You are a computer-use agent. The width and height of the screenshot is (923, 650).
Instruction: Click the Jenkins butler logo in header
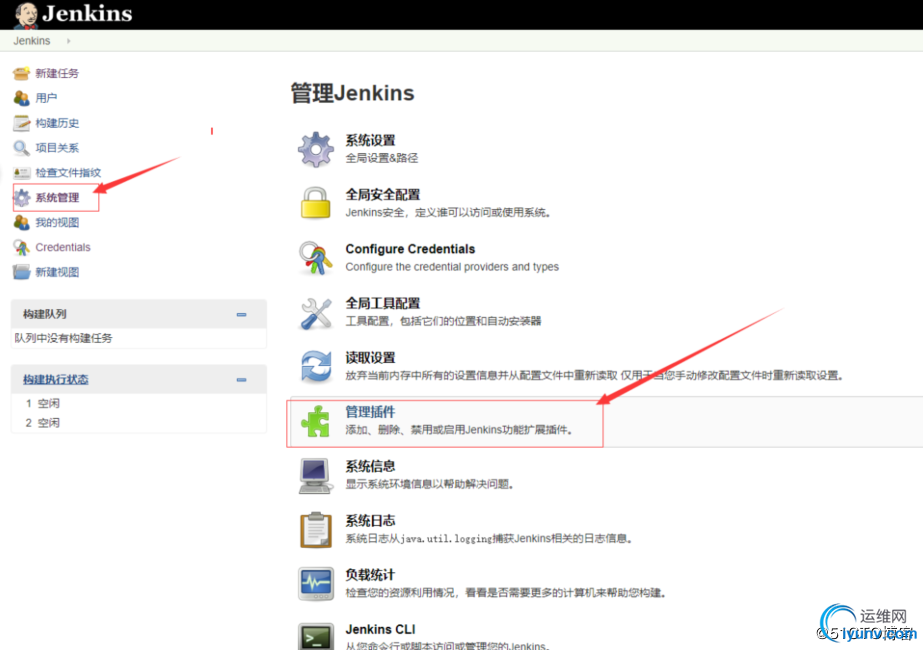pos(25,15)
